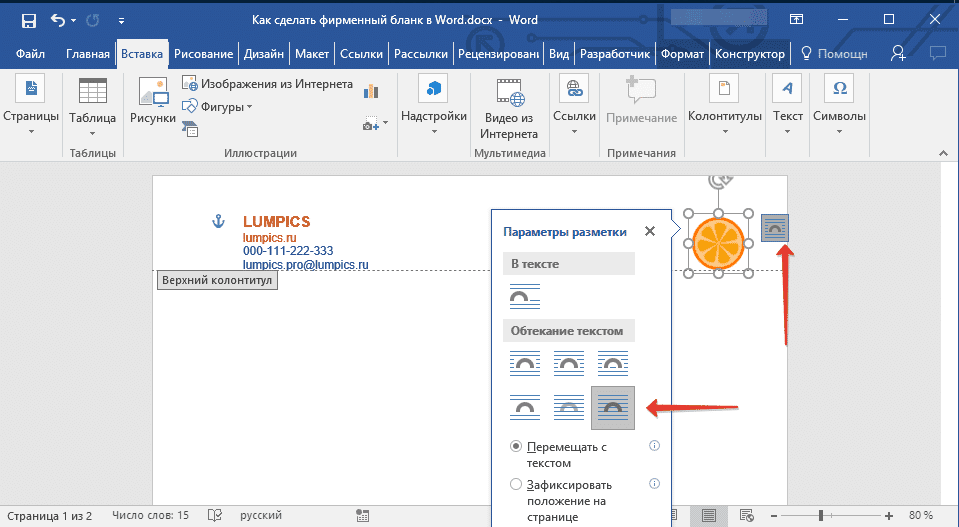Screen dimensions: 959x527
Task: Open the Главная ribbon tab
Action: [88, 53]
